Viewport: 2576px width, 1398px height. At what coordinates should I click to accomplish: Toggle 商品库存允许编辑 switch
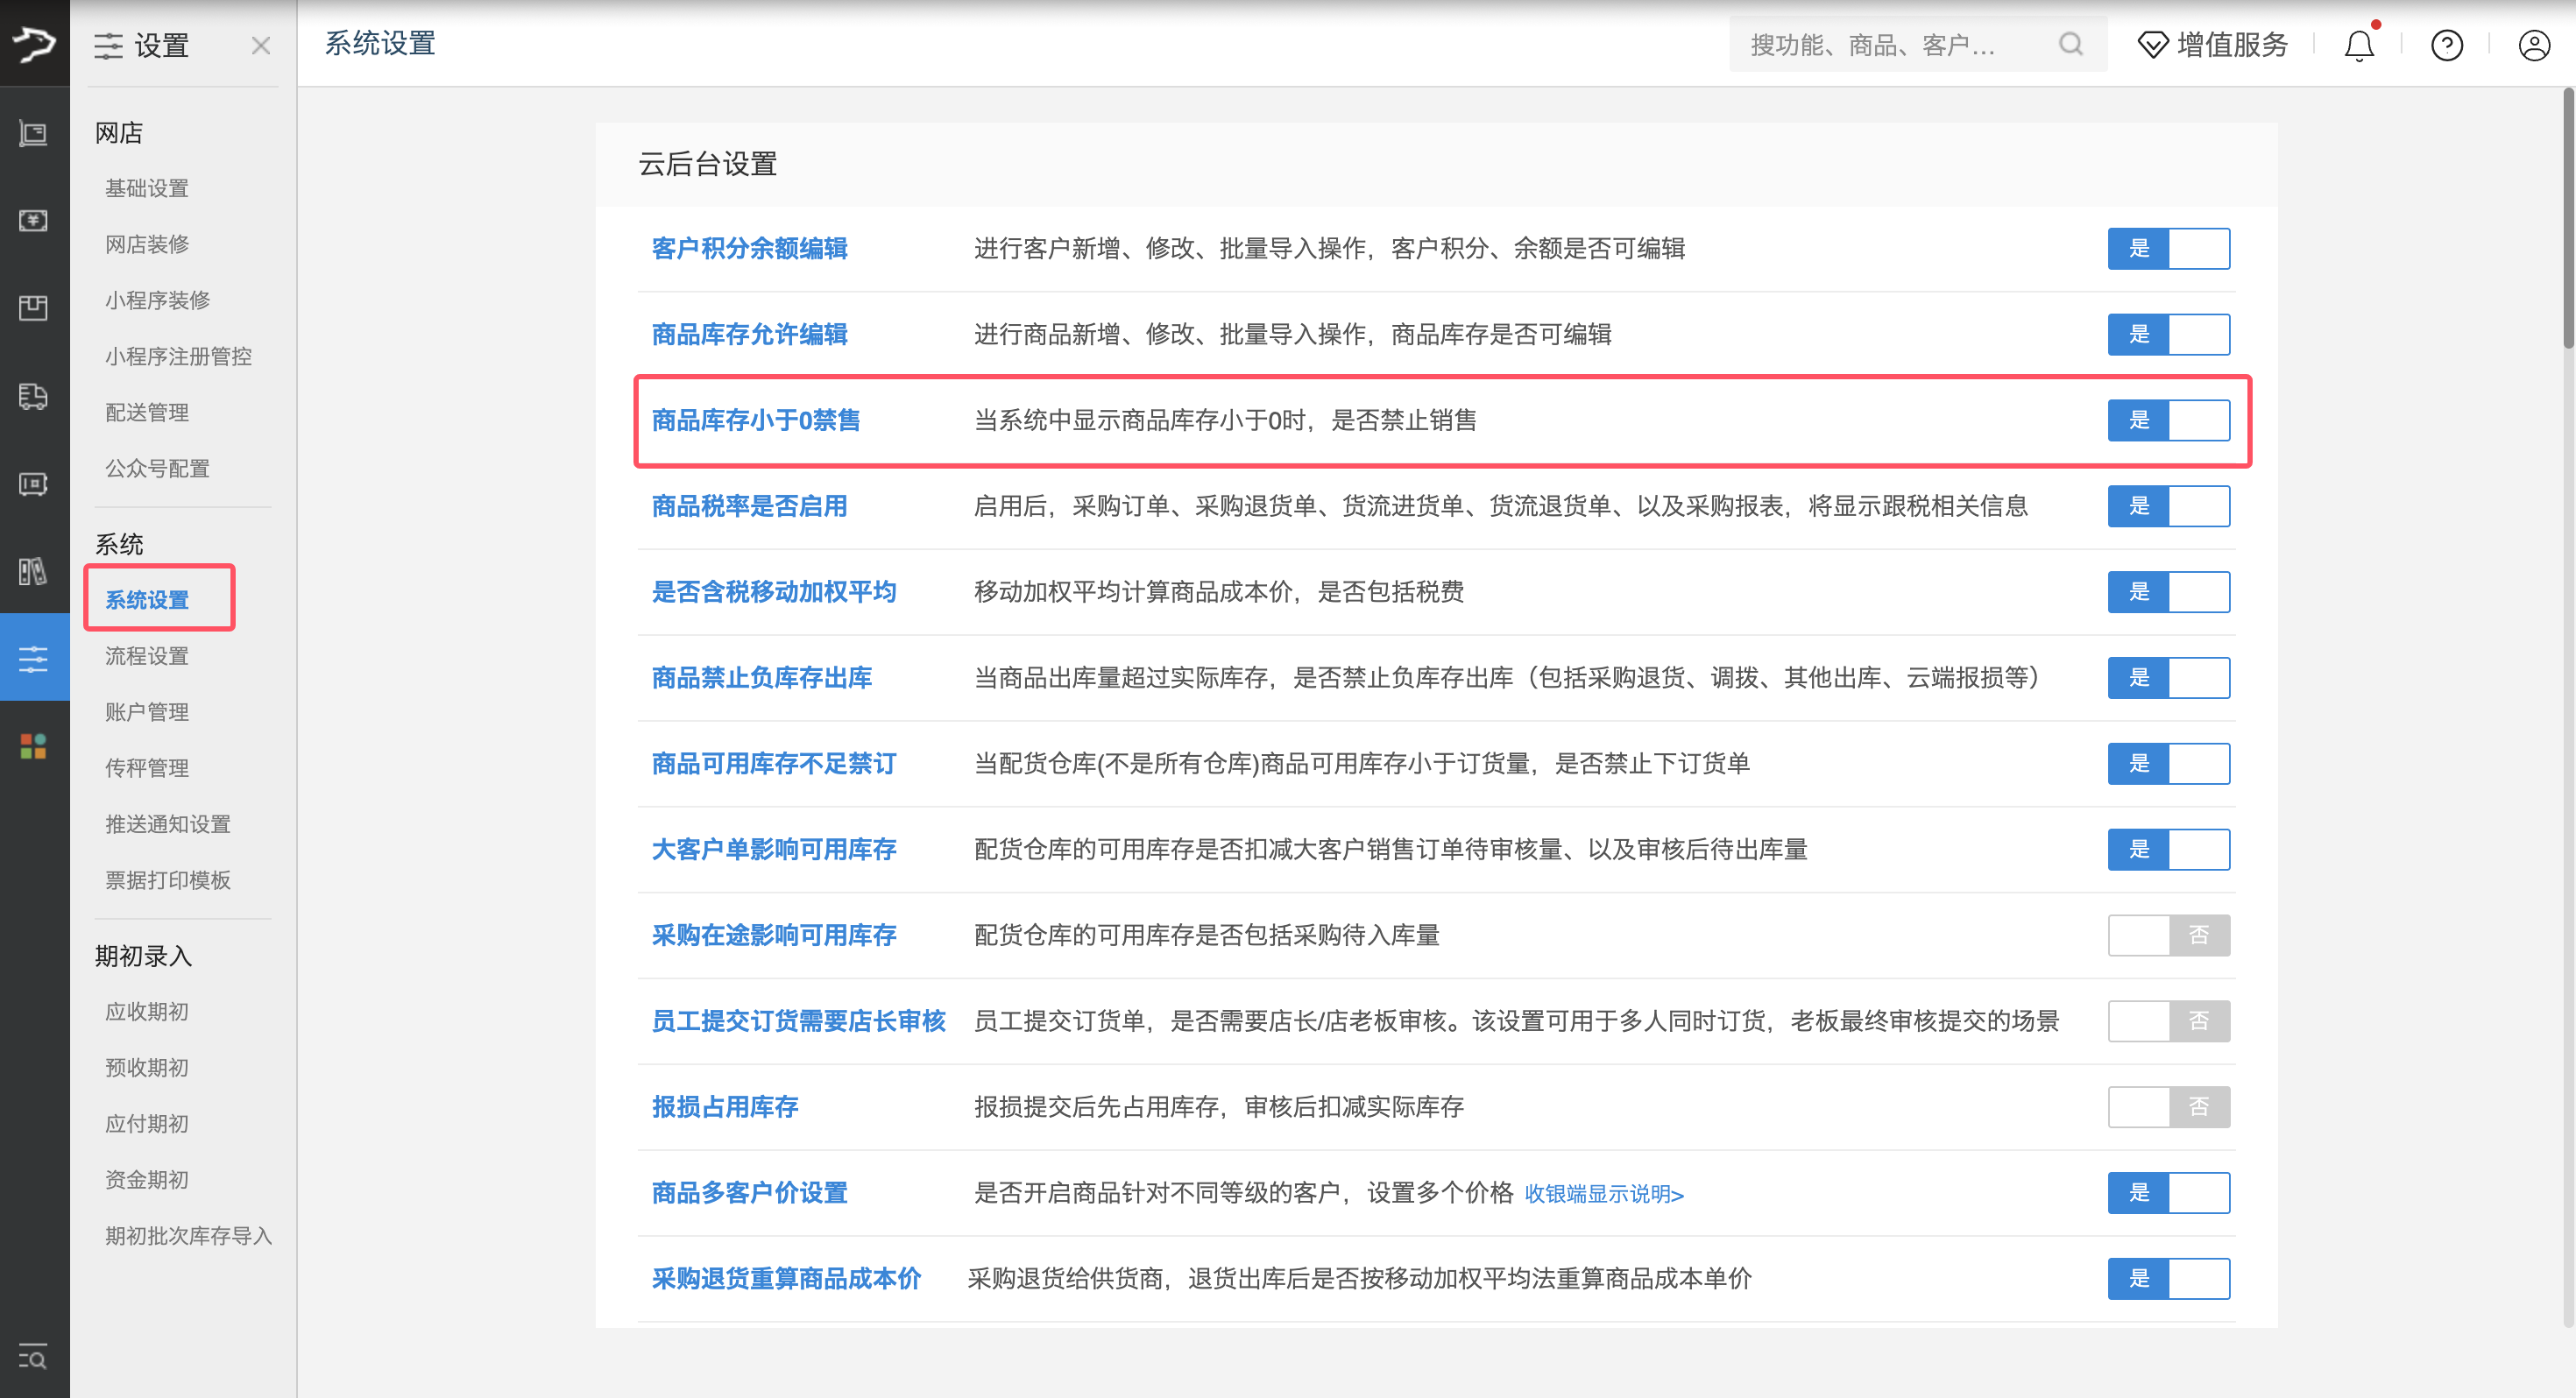pyautogui.click(x=2168, y=334)
